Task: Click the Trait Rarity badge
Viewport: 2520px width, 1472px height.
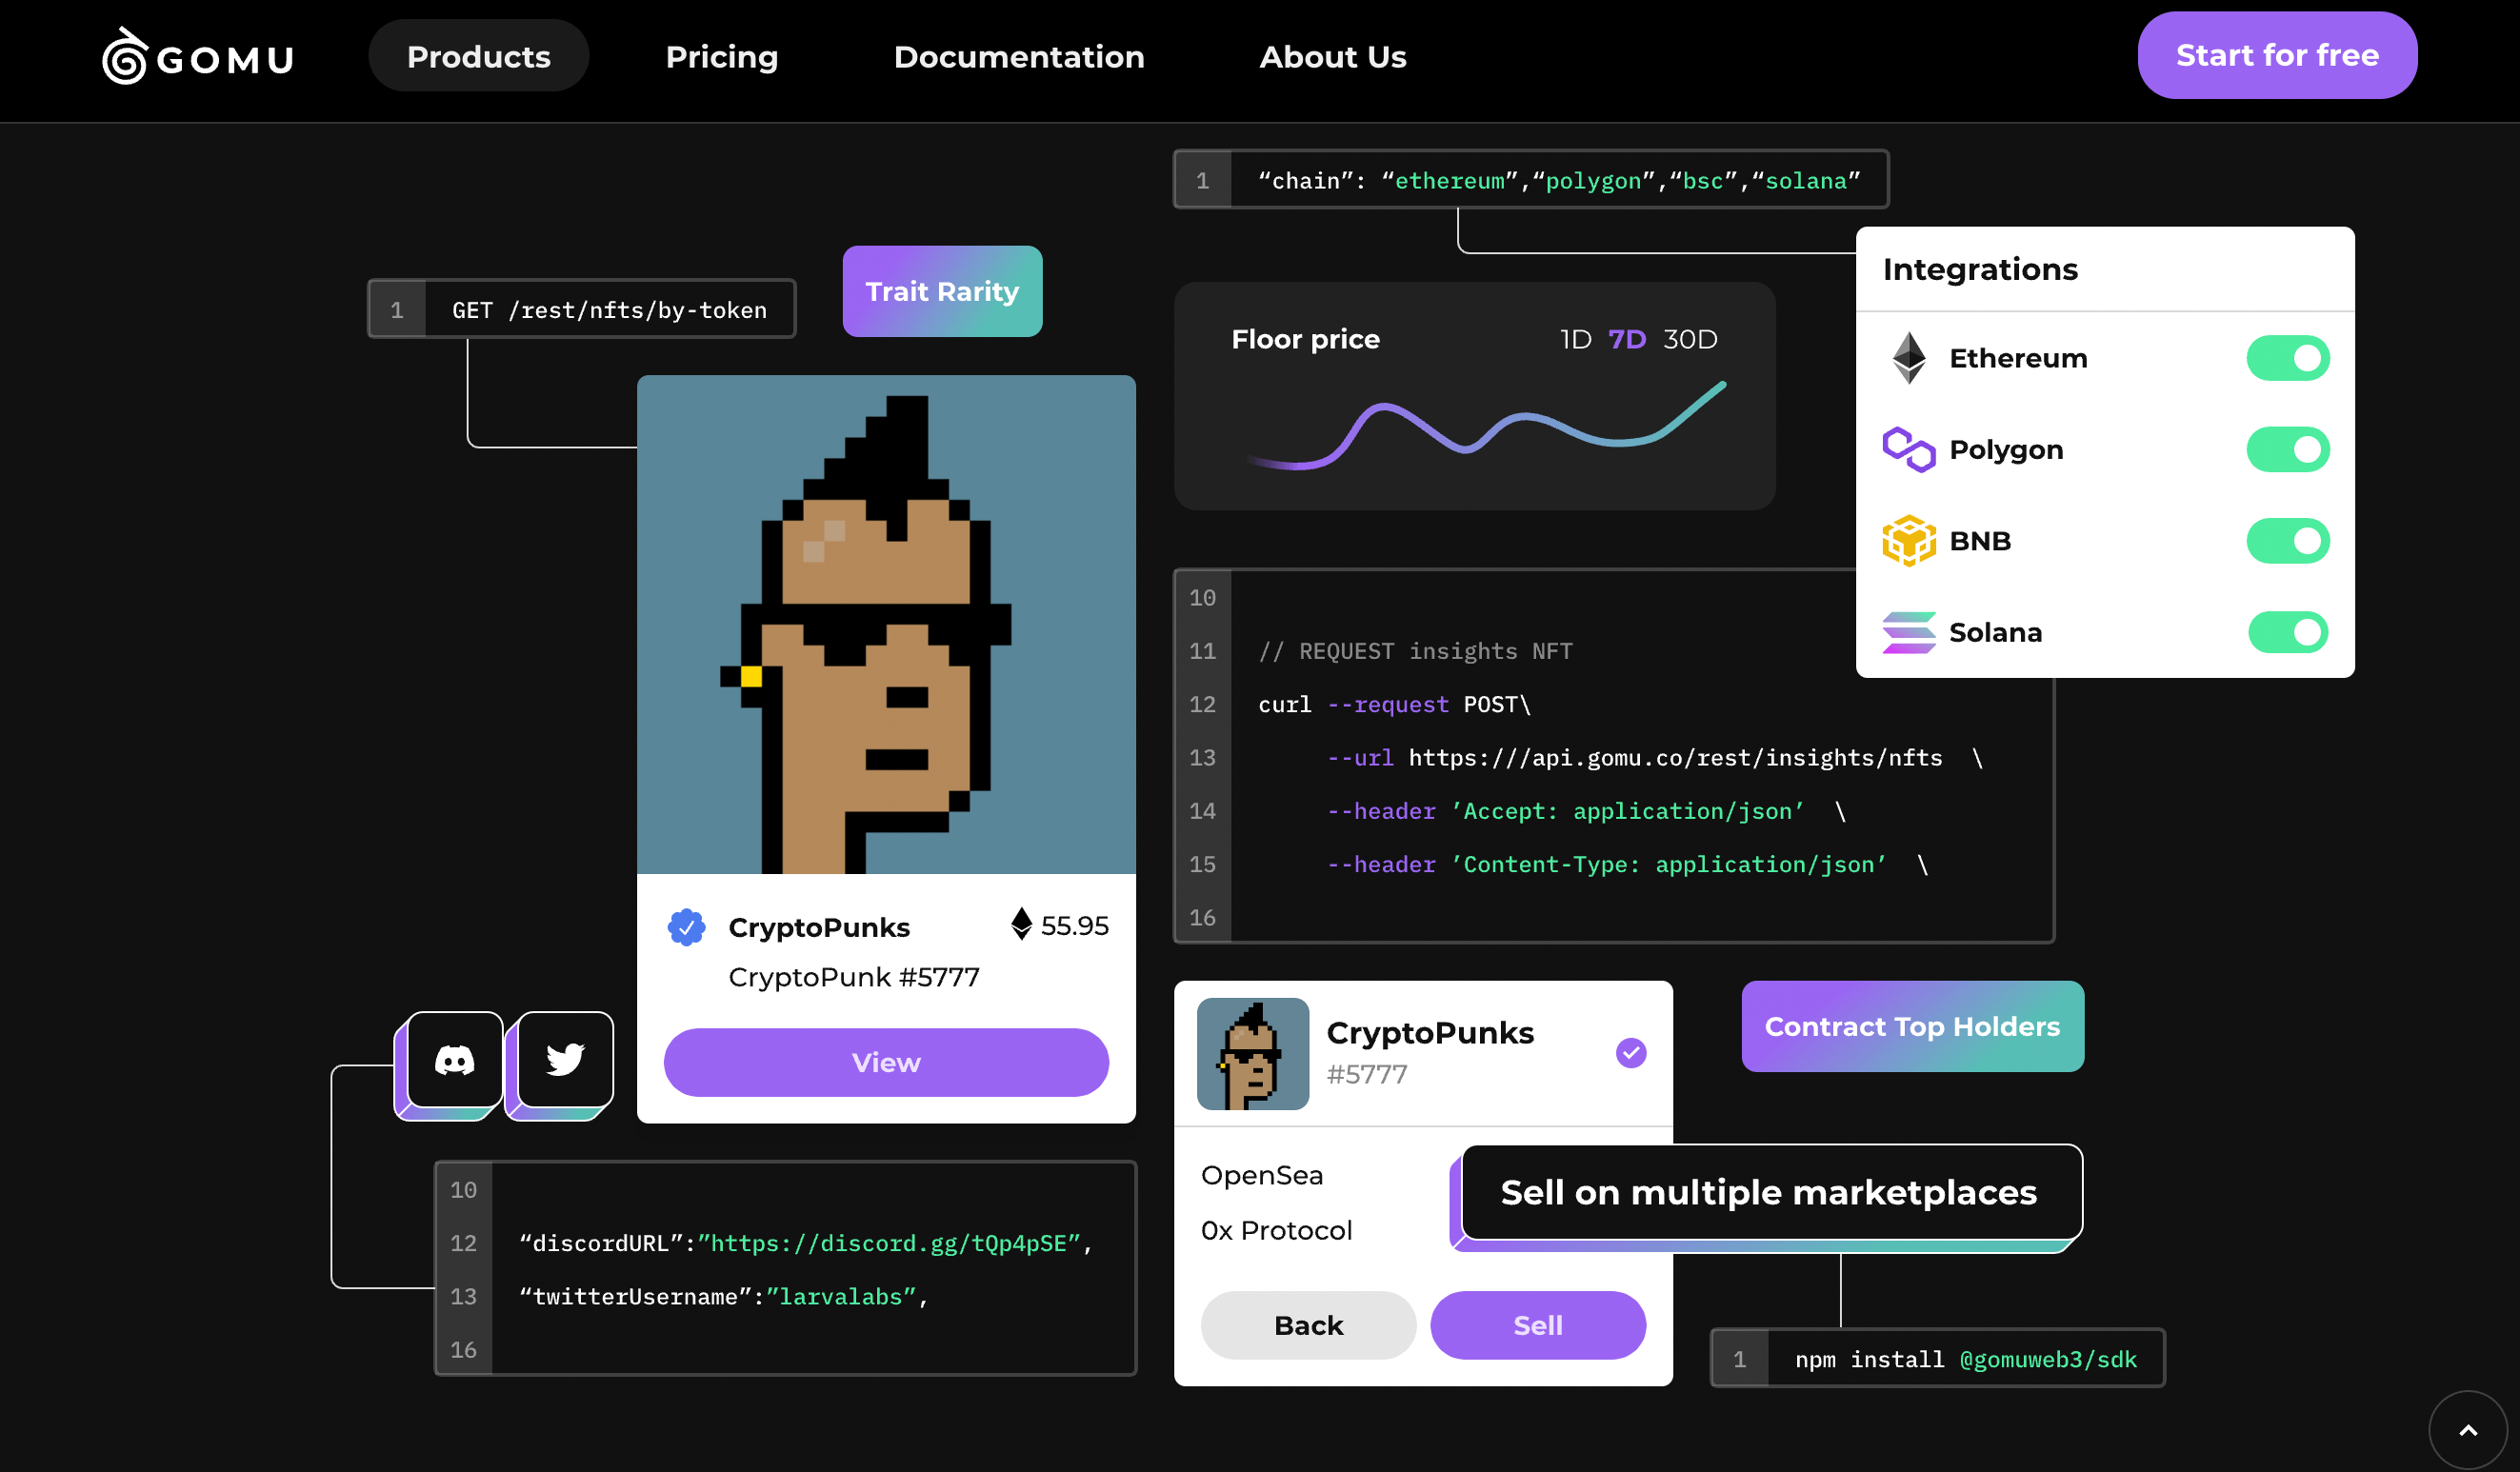Action: tap(941, 291)
